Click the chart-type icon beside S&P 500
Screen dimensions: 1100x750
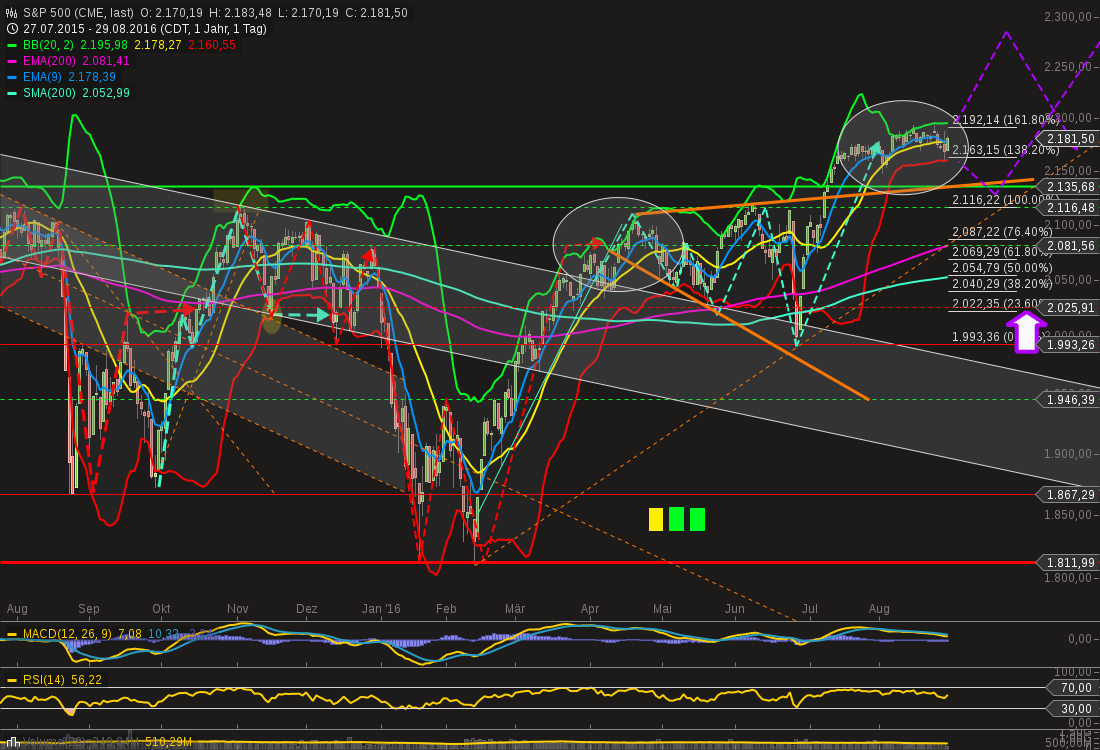[12, 13]
